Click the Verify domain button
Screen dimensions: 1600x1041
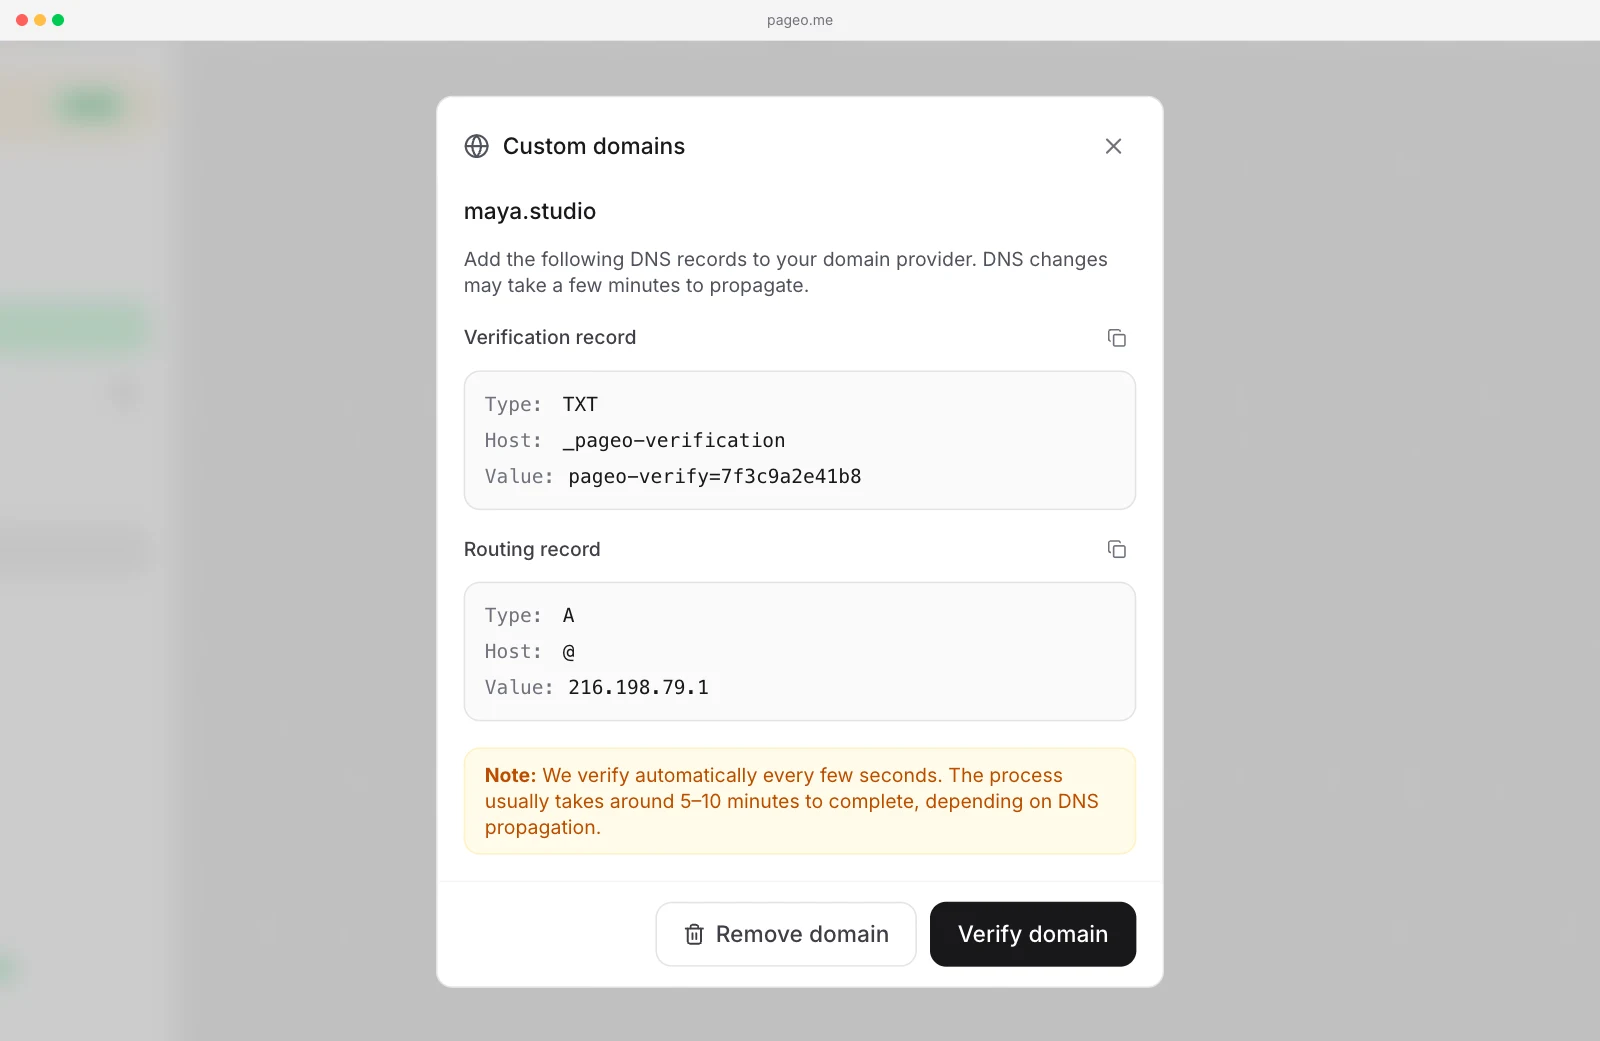coord(1033,934)
